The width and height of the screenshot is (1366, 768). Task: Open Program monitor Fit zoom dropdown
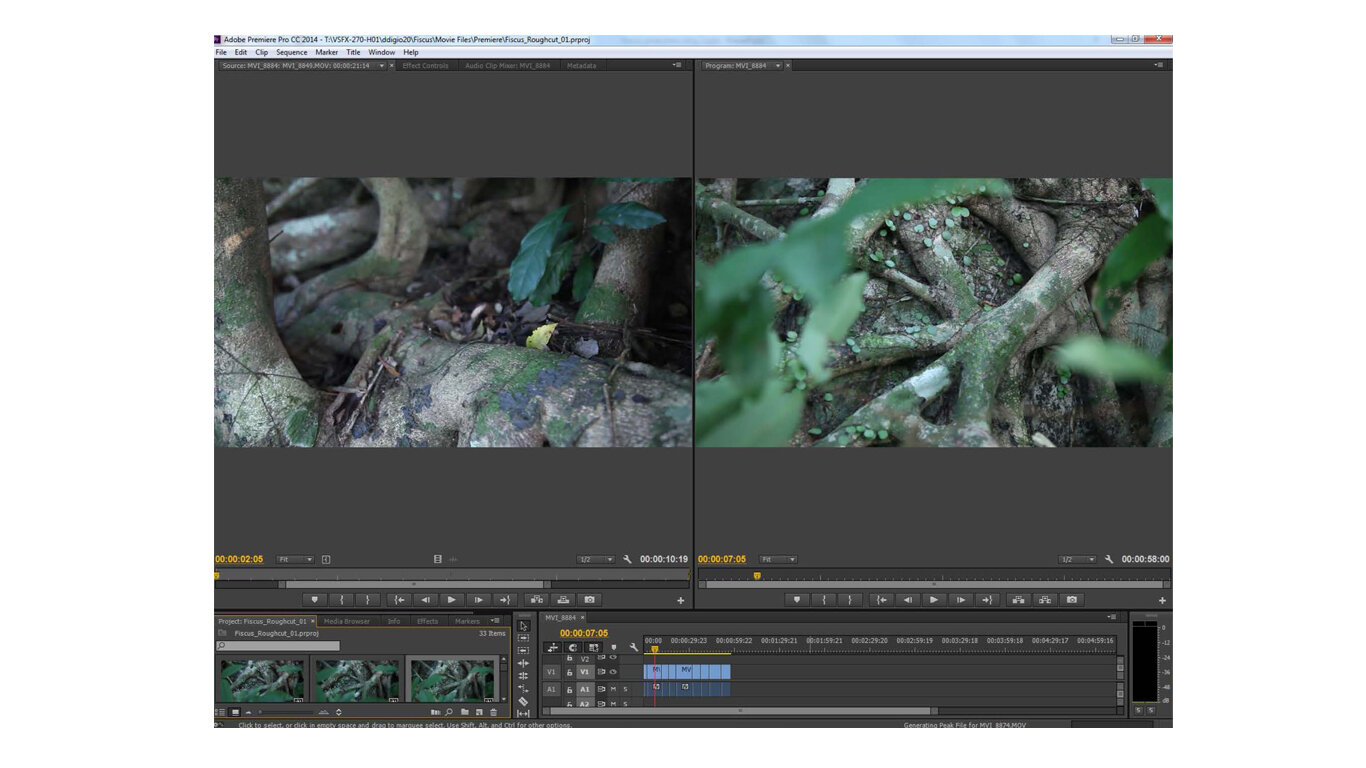point(778,560)
